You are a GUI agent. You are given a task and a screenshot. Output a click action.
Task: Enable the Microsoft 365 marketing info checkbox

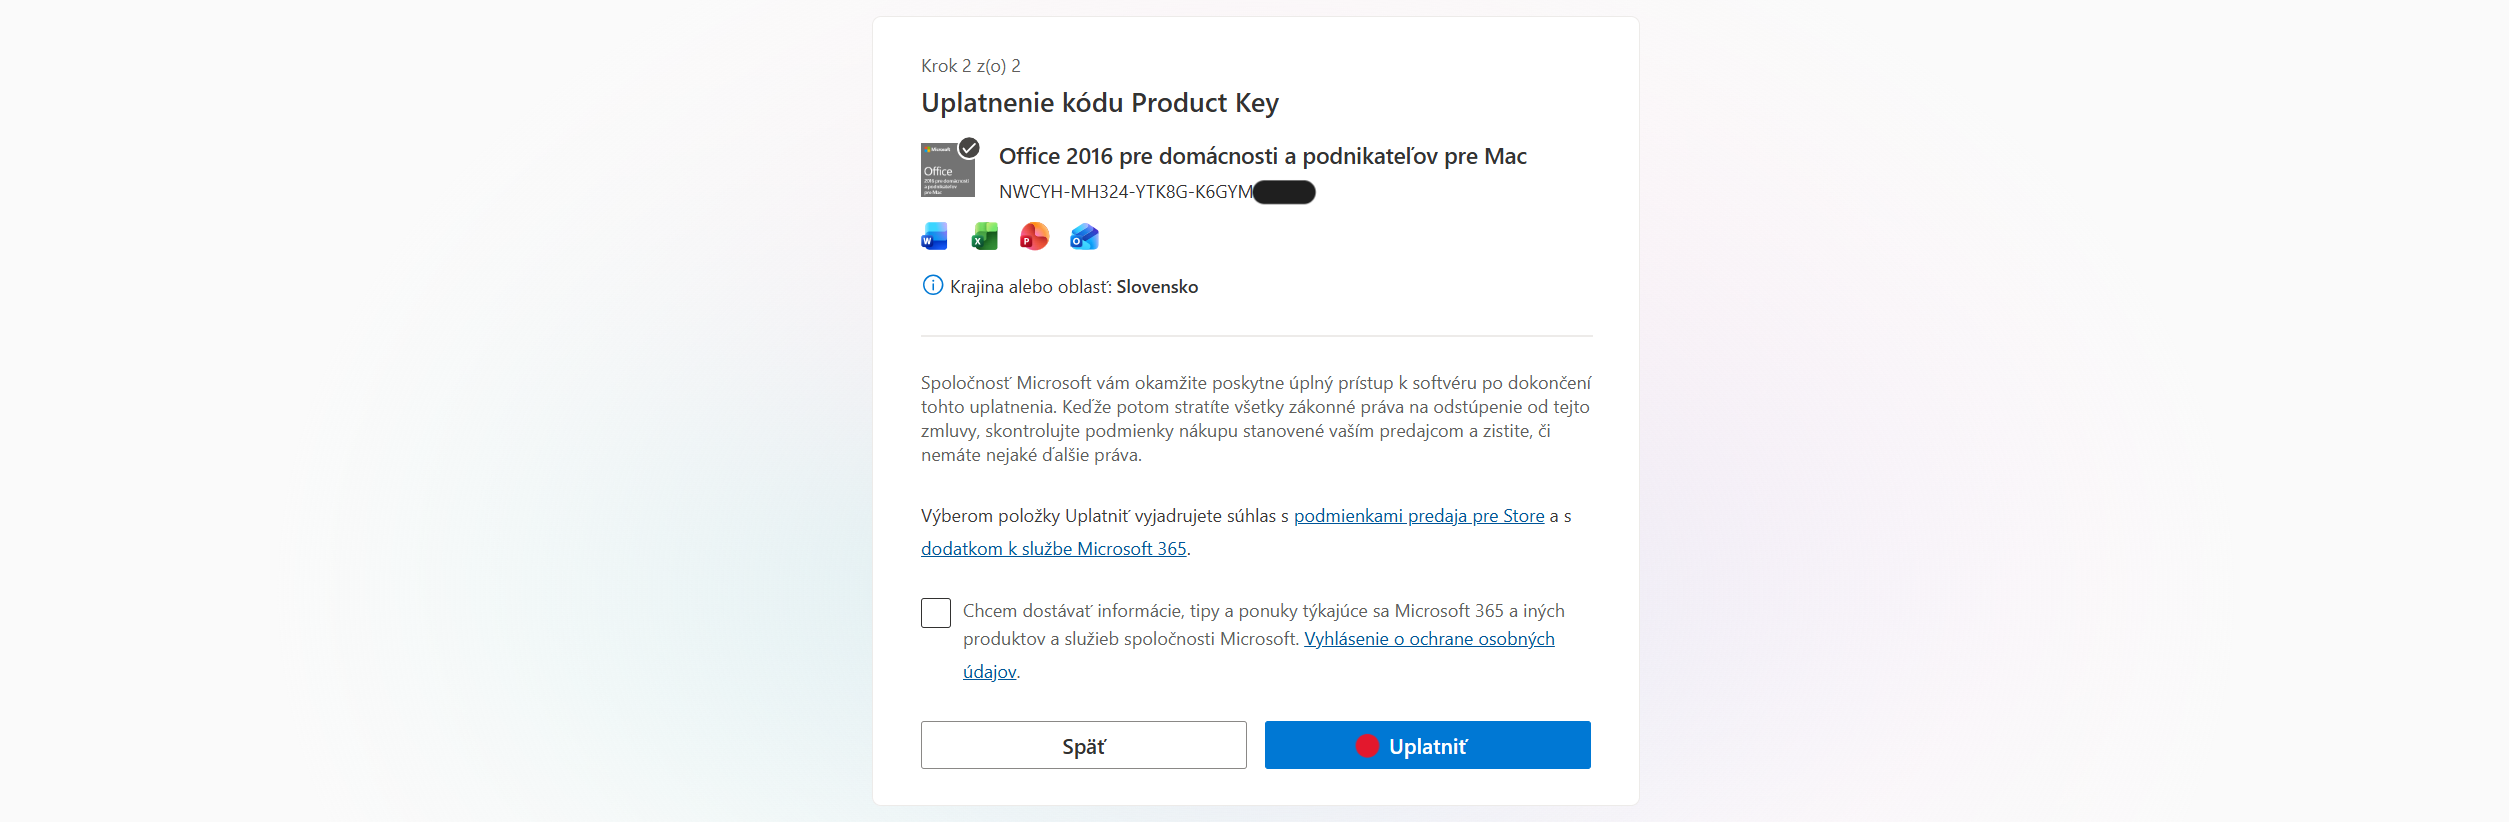point(936,613)
